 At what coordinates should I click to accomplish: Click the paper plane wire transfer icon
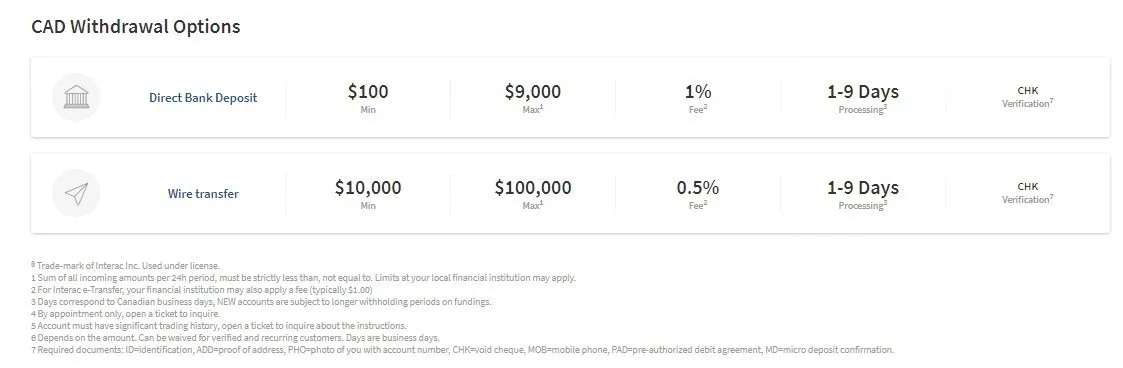click(x=76, y=193)
